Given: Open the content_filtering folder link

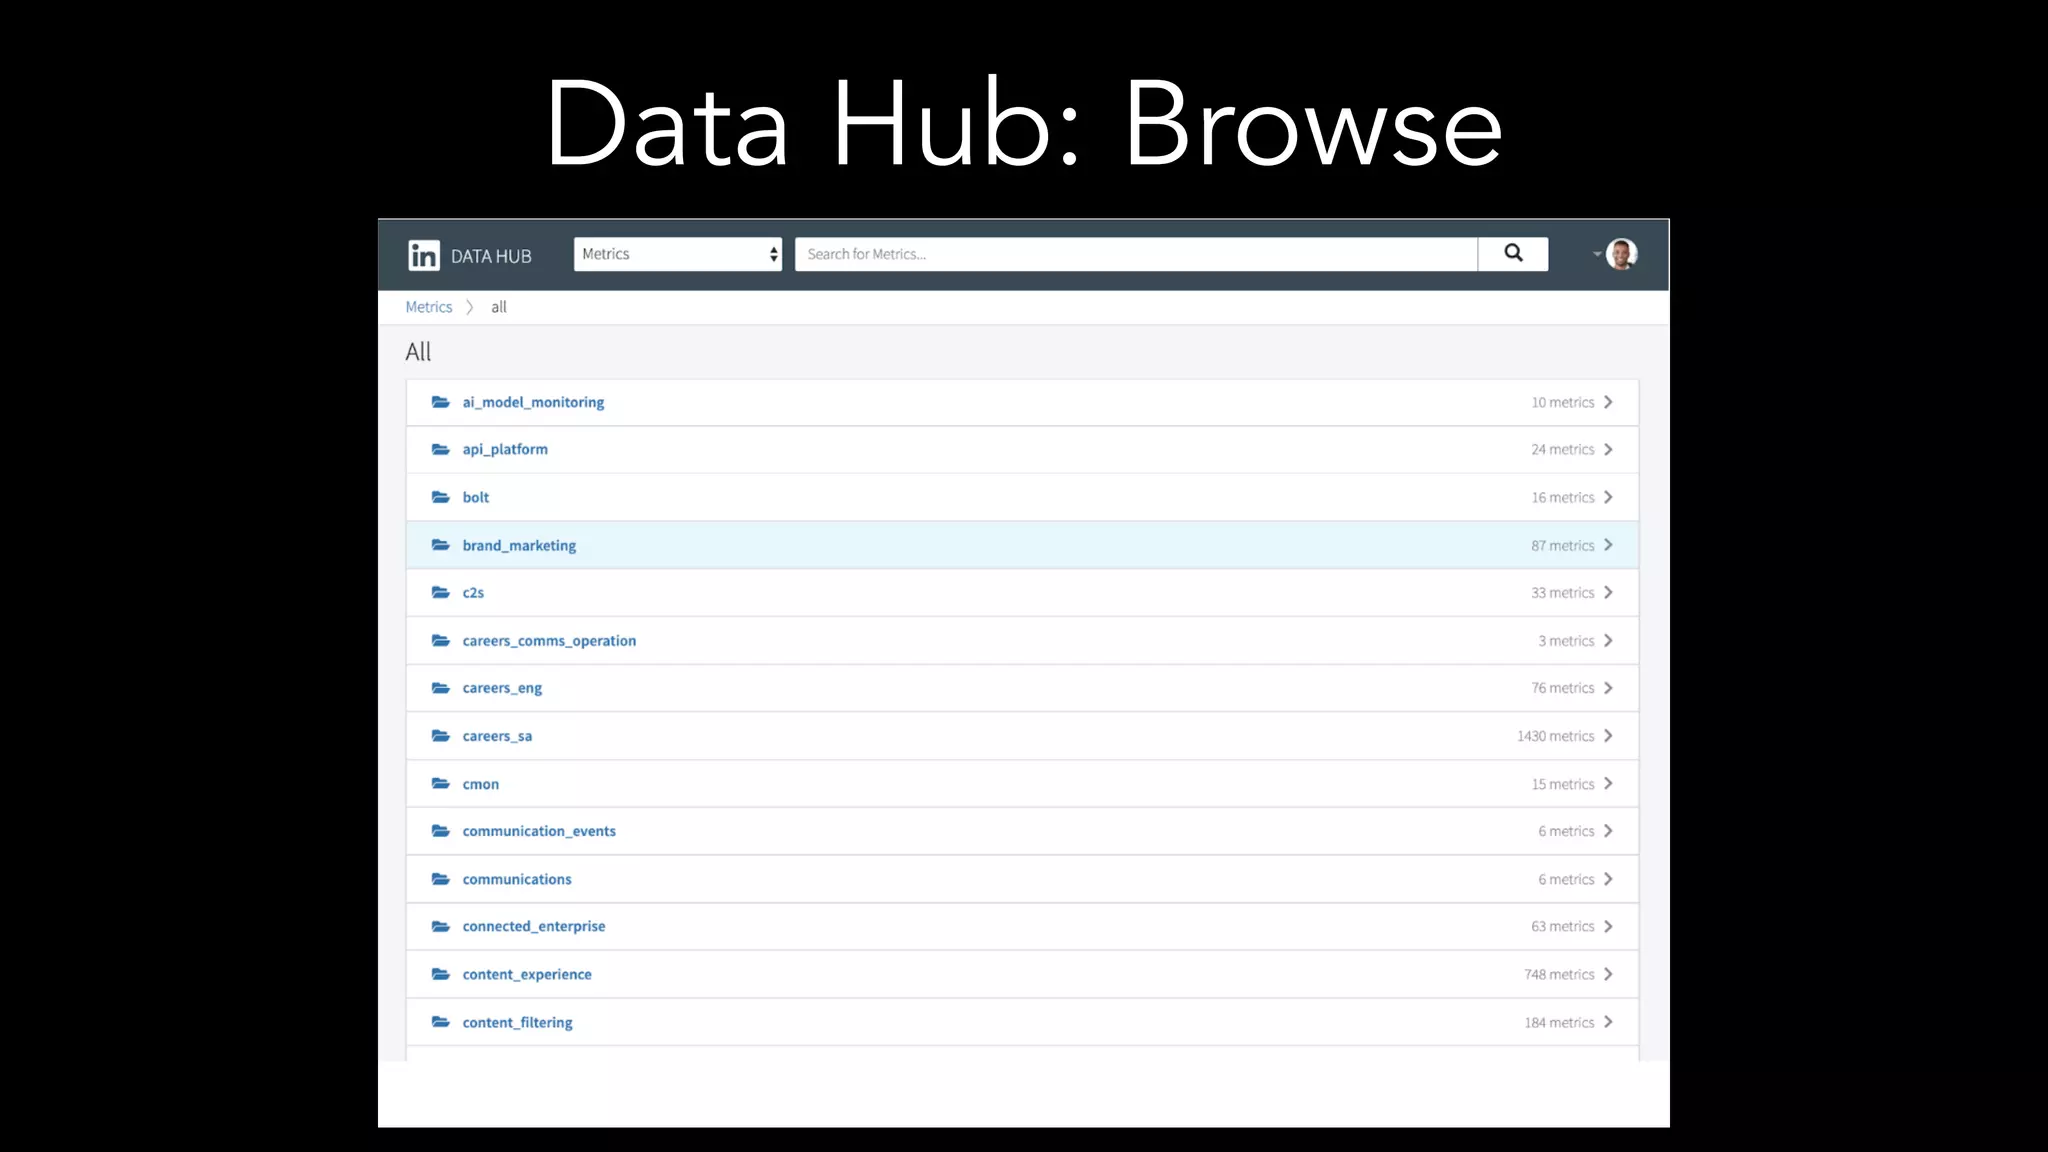Looking at the screenshot, I should click(517, 1022).
